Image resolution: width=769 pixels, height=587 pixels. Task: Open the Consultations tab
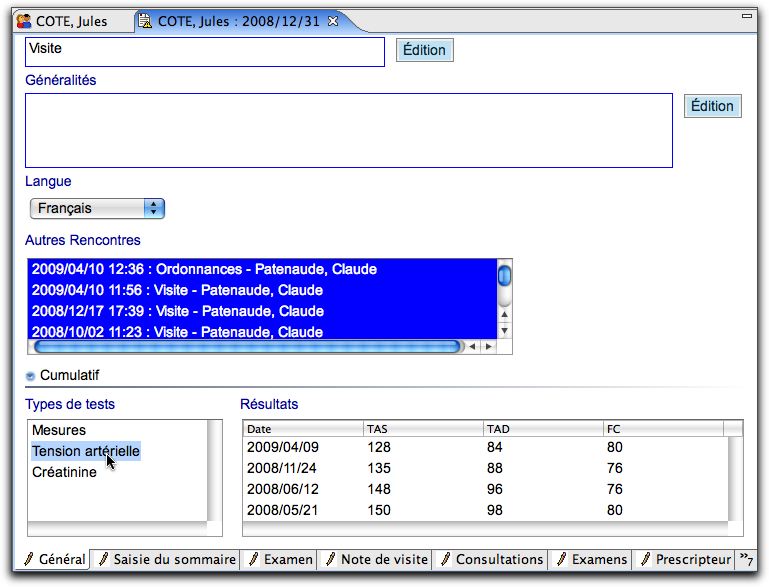tap(492, 560)
